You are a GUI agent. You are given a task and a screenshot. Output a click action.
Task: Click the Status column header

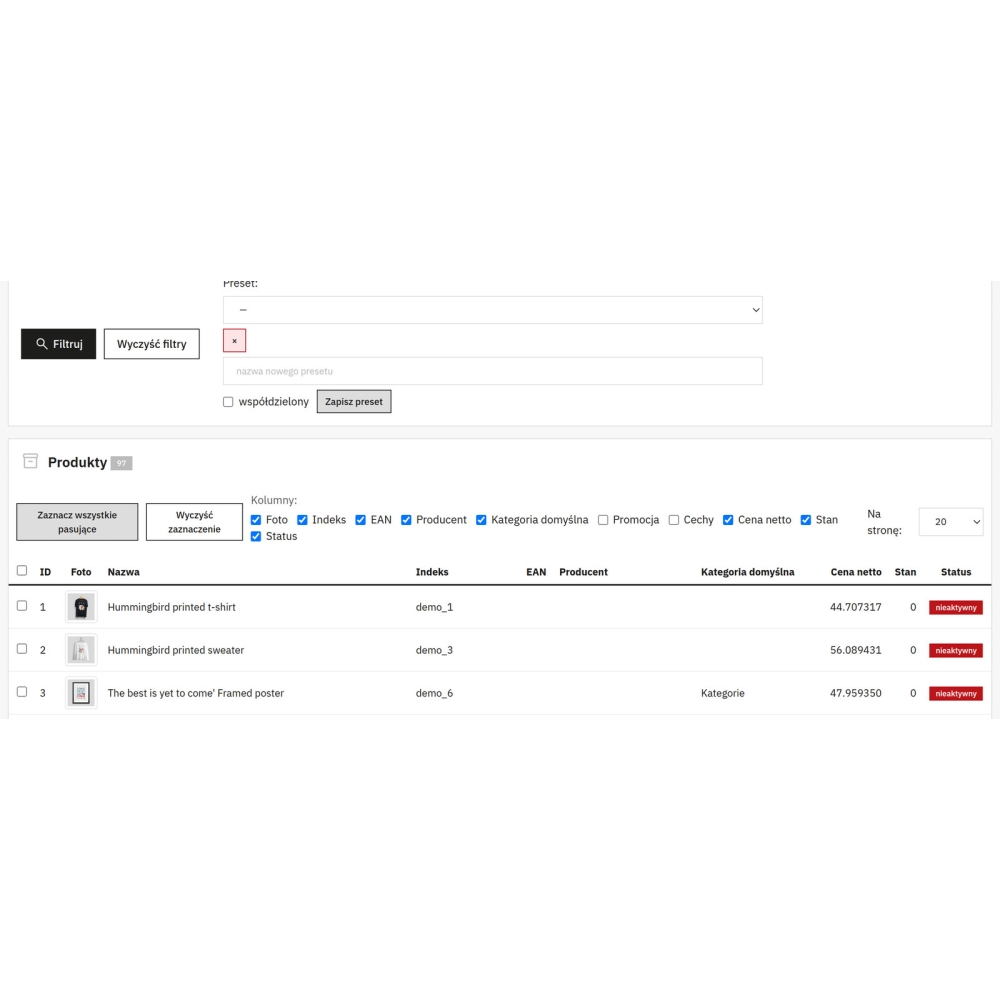[x=956, y=572]
